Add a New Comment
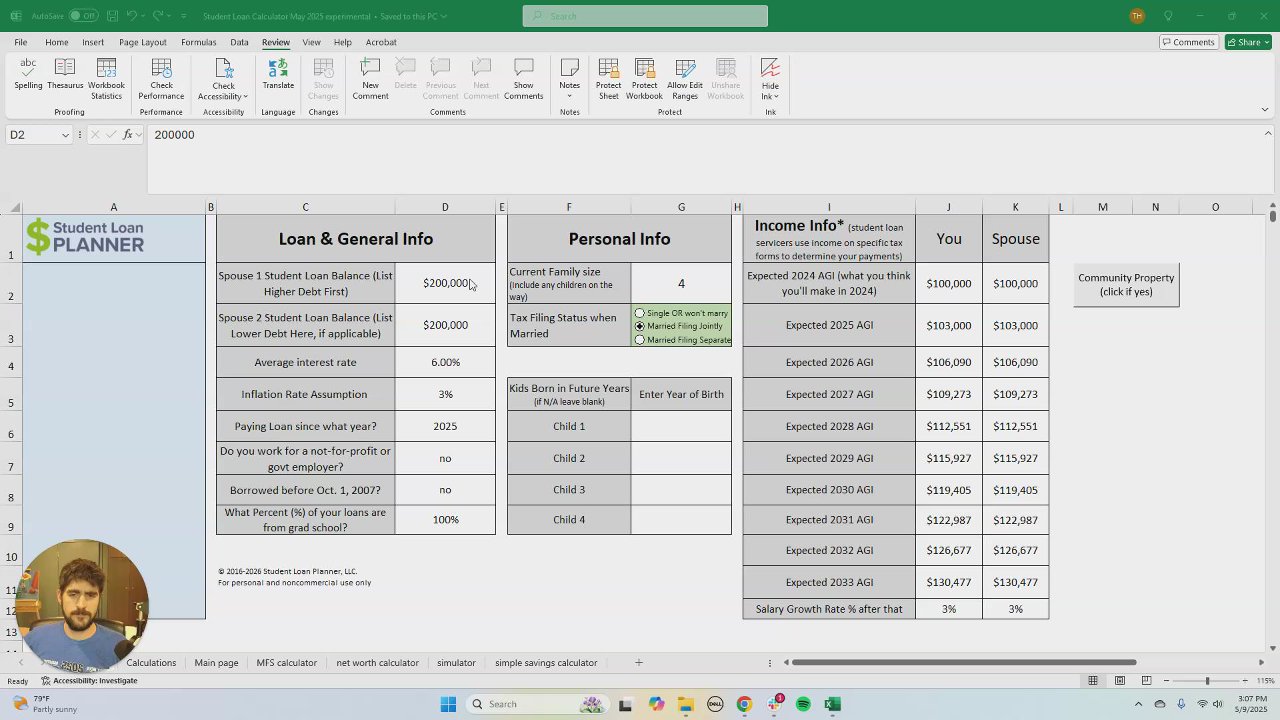Viewport: 1280px width, 720px height. pyautogui.click(x=370, y=78)
